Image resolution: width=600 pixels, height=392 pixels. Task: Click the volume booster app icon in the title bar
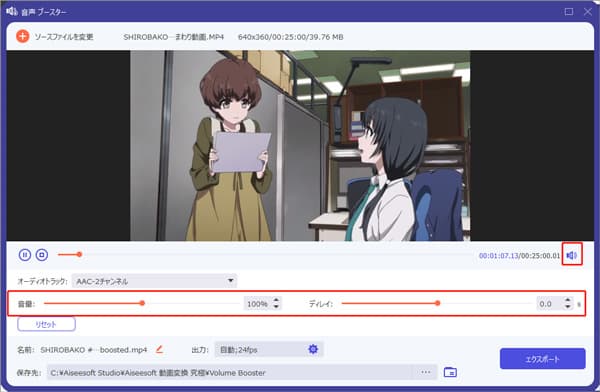point(12,11)
